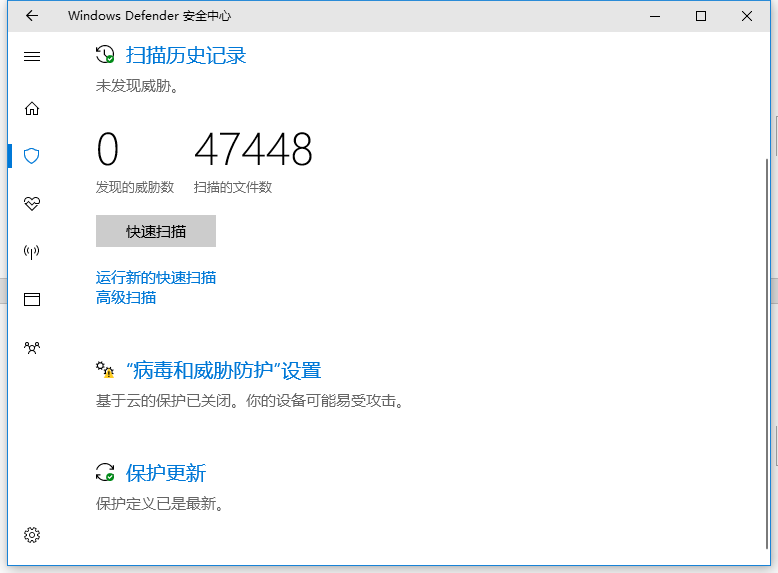Open the 扫描历史记录 heading link
The image size is (778, 573).
click(186, 55)
